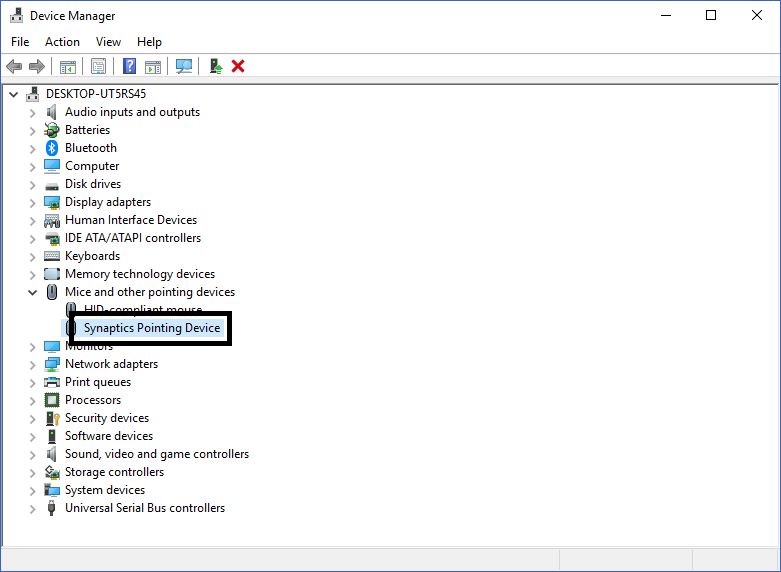Click the Keyboards category icon

pyautogui.click(x=52, y=256)
